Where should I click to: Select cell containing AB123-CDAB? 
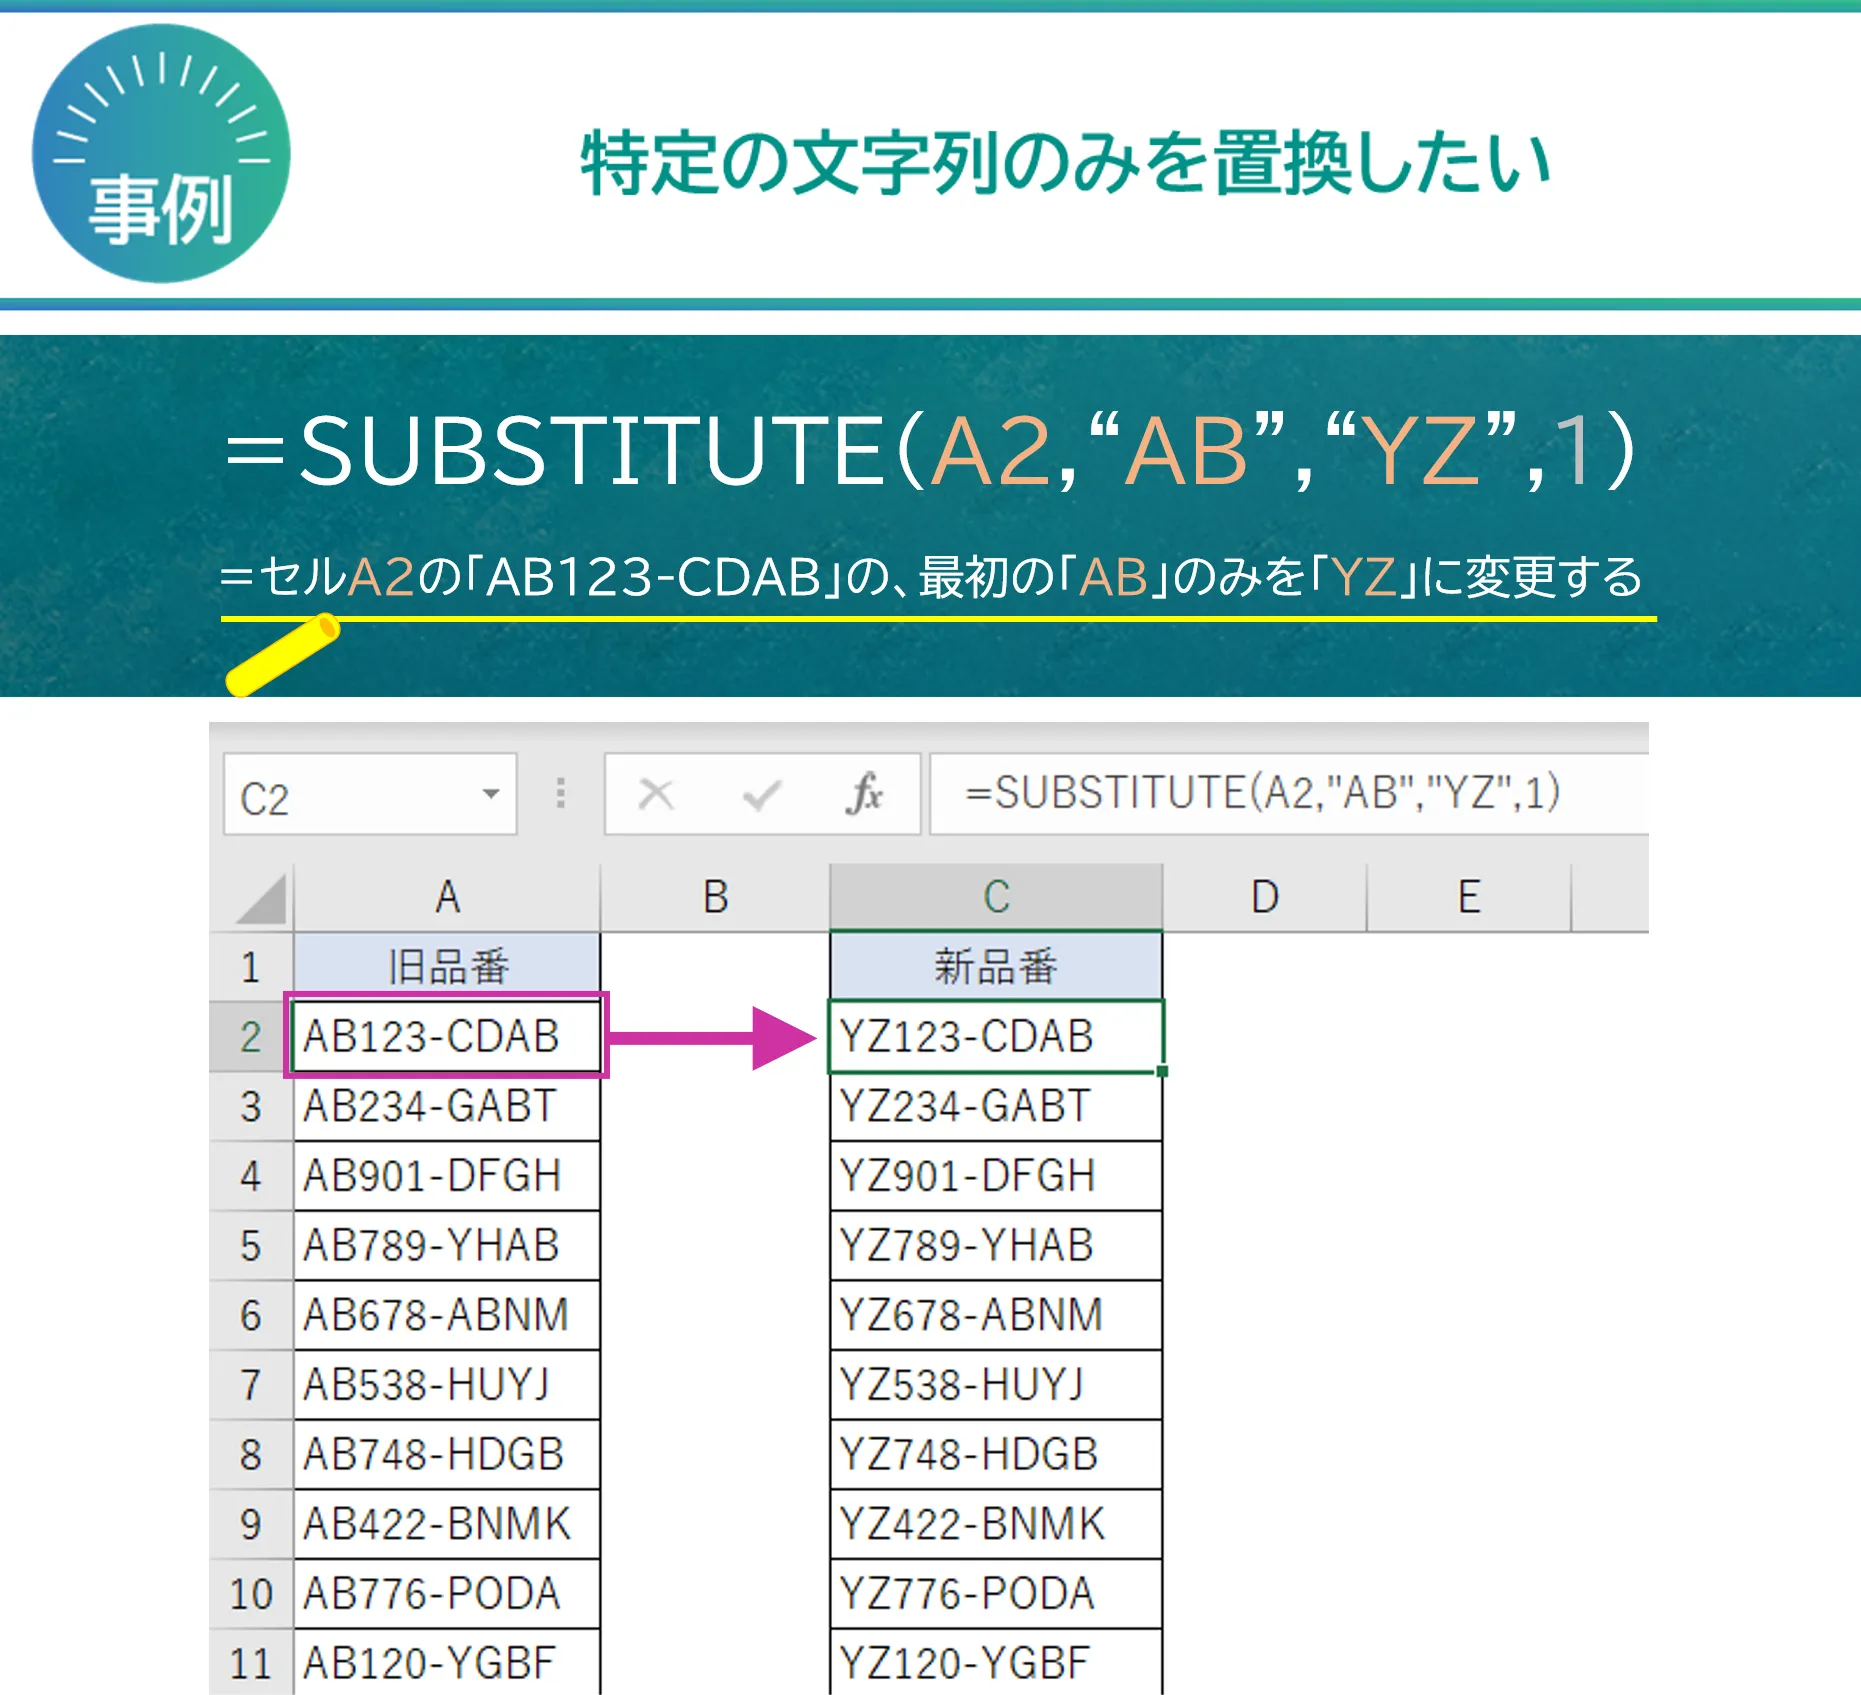click(x=447, y=1036)
